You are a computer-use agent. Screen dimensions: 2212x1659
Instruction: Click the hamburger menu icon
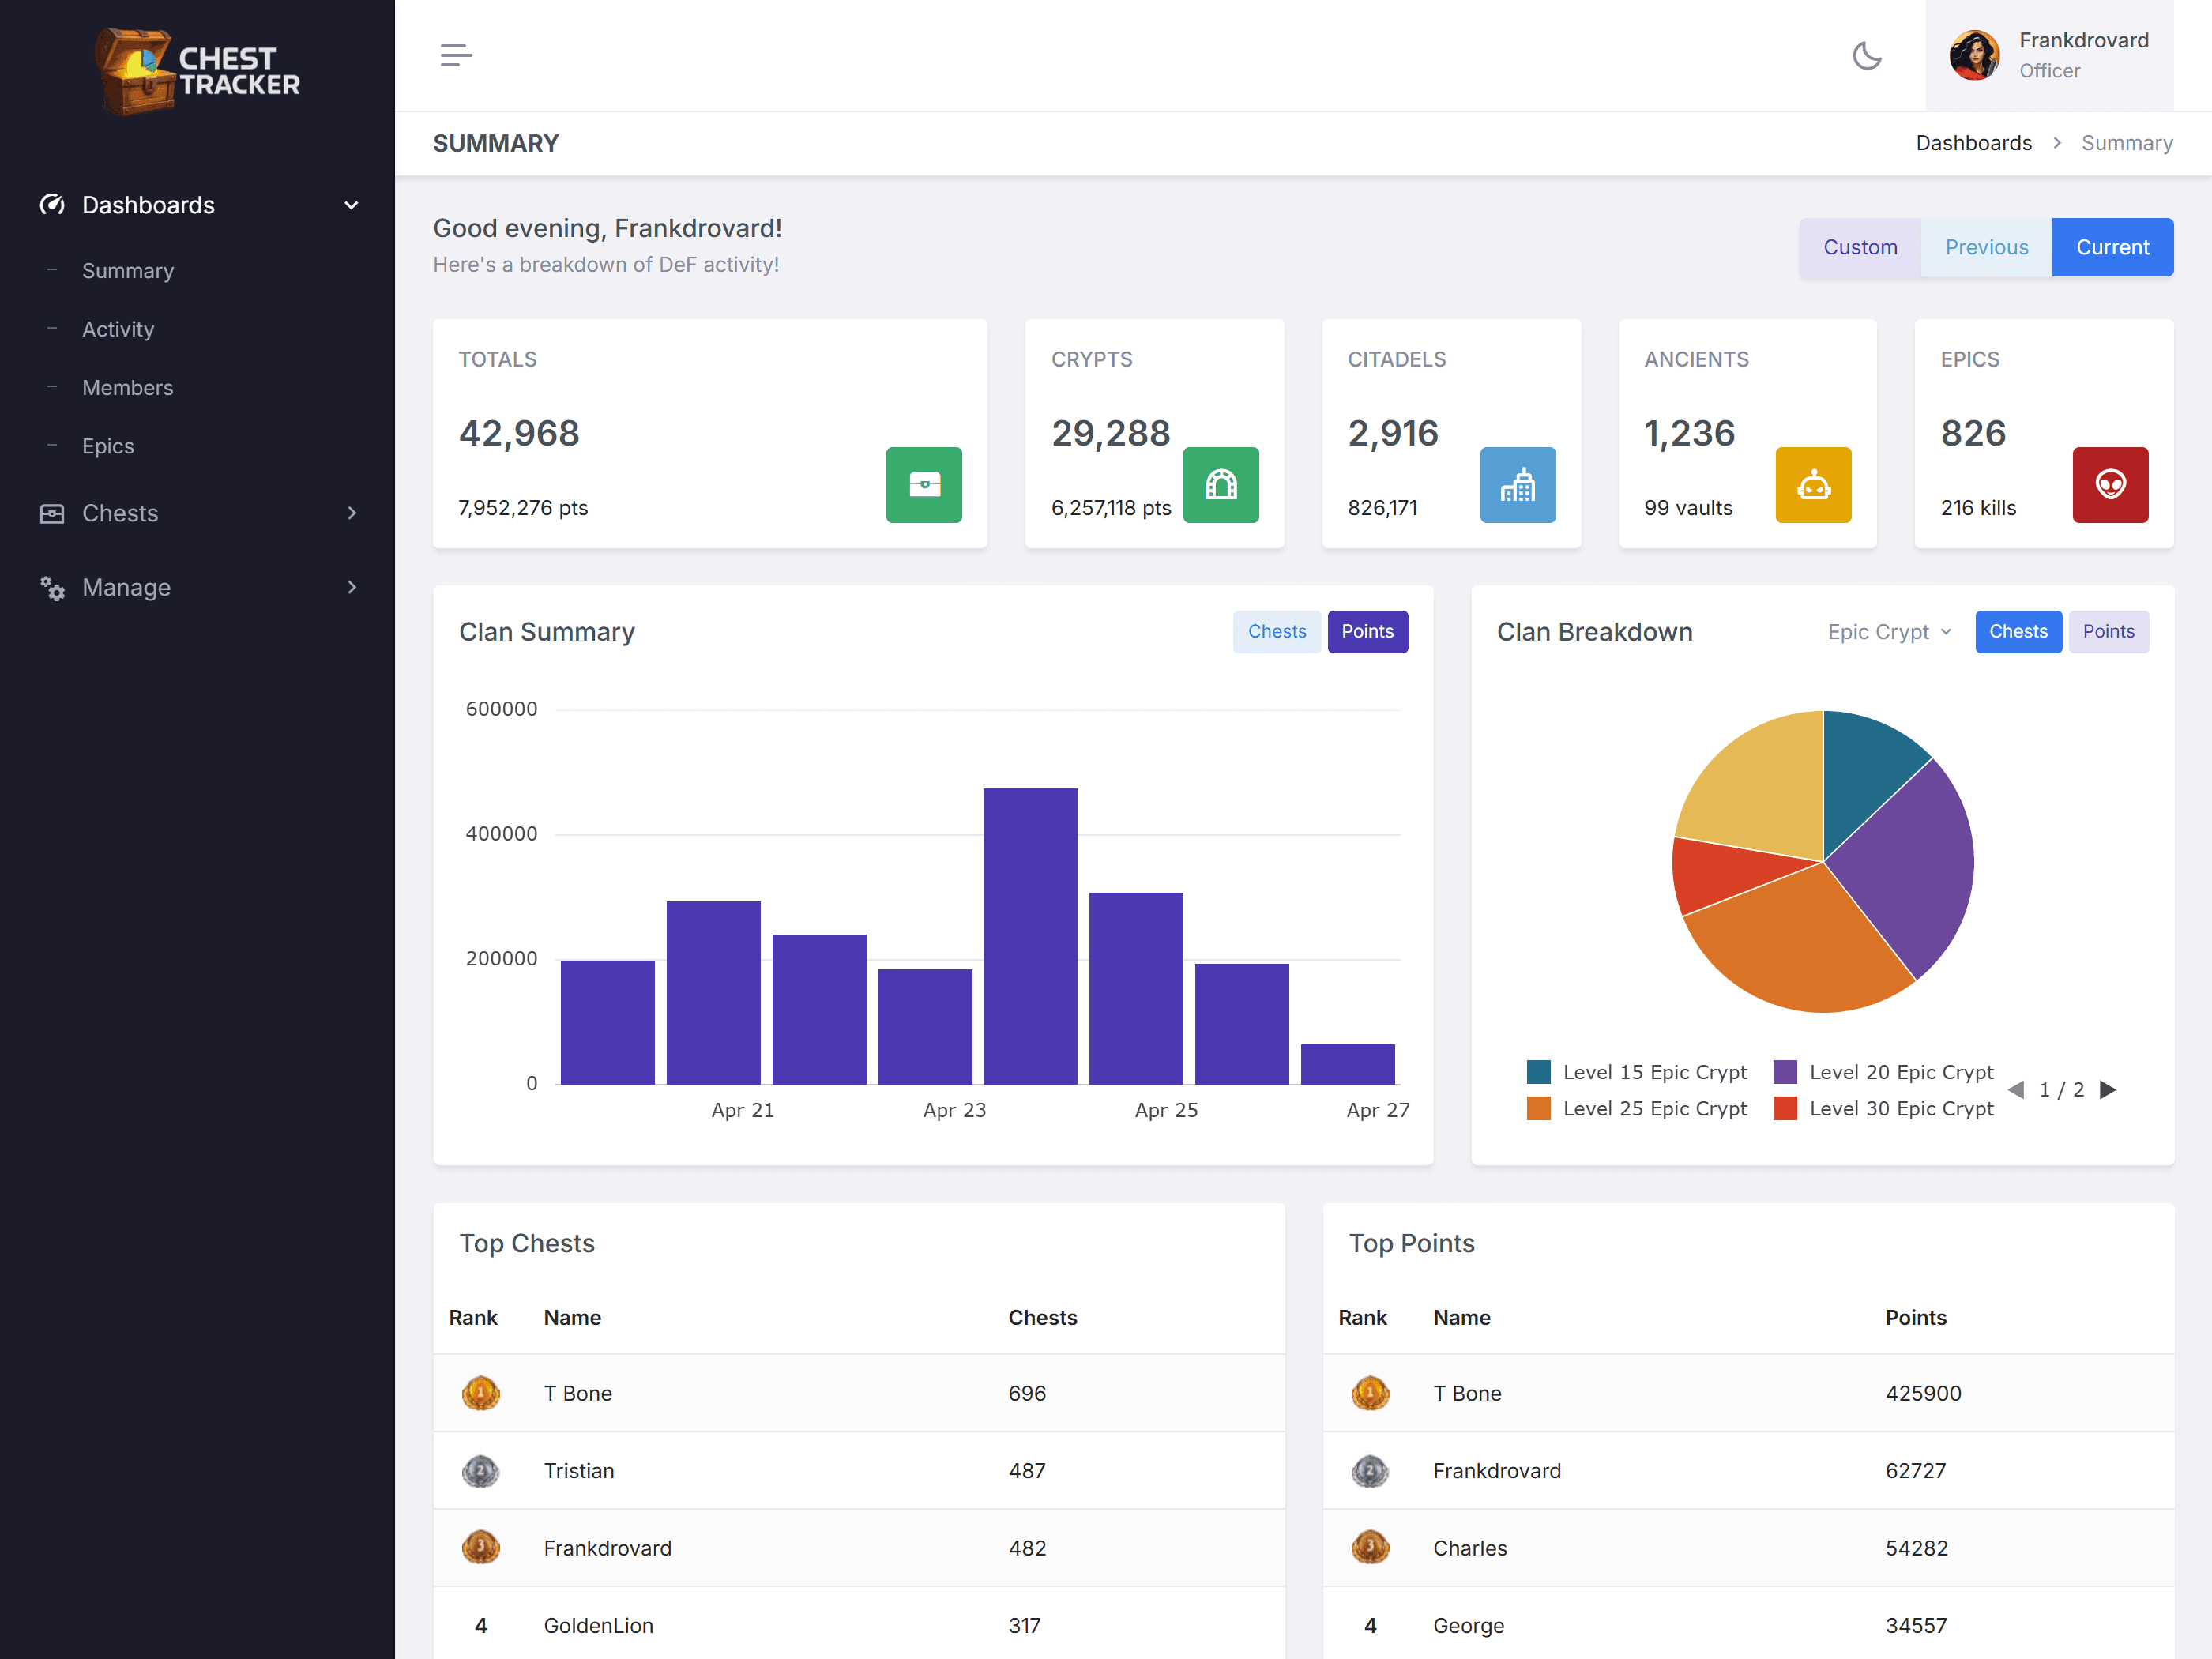455,55
